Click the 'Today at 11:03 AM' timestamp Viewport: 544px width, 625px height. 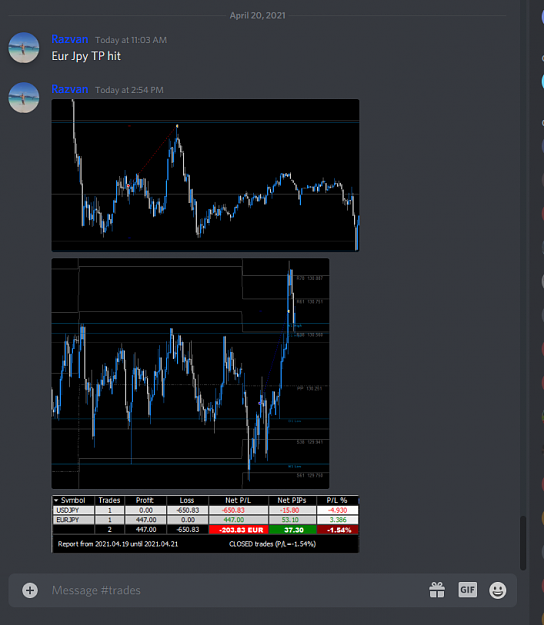tap(131, 40)
